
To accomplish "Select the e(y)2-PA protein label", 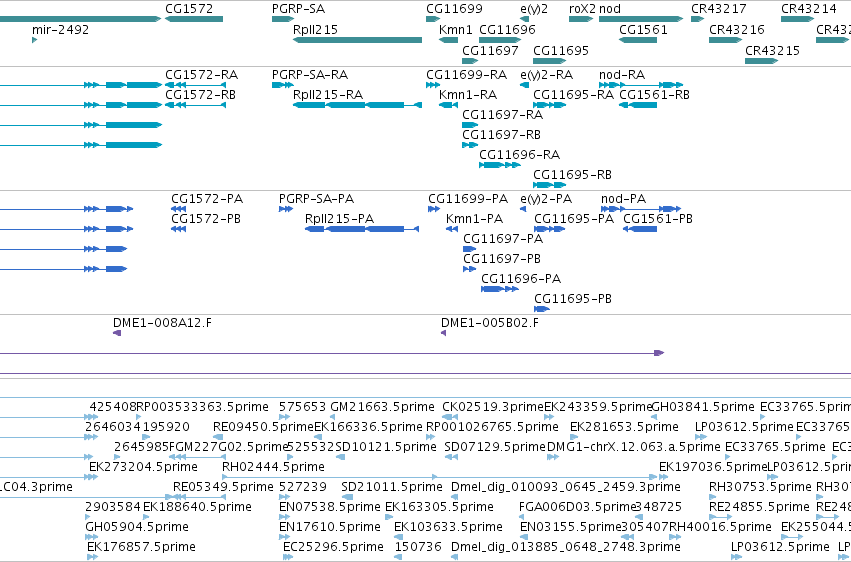I will click(546, 199).
